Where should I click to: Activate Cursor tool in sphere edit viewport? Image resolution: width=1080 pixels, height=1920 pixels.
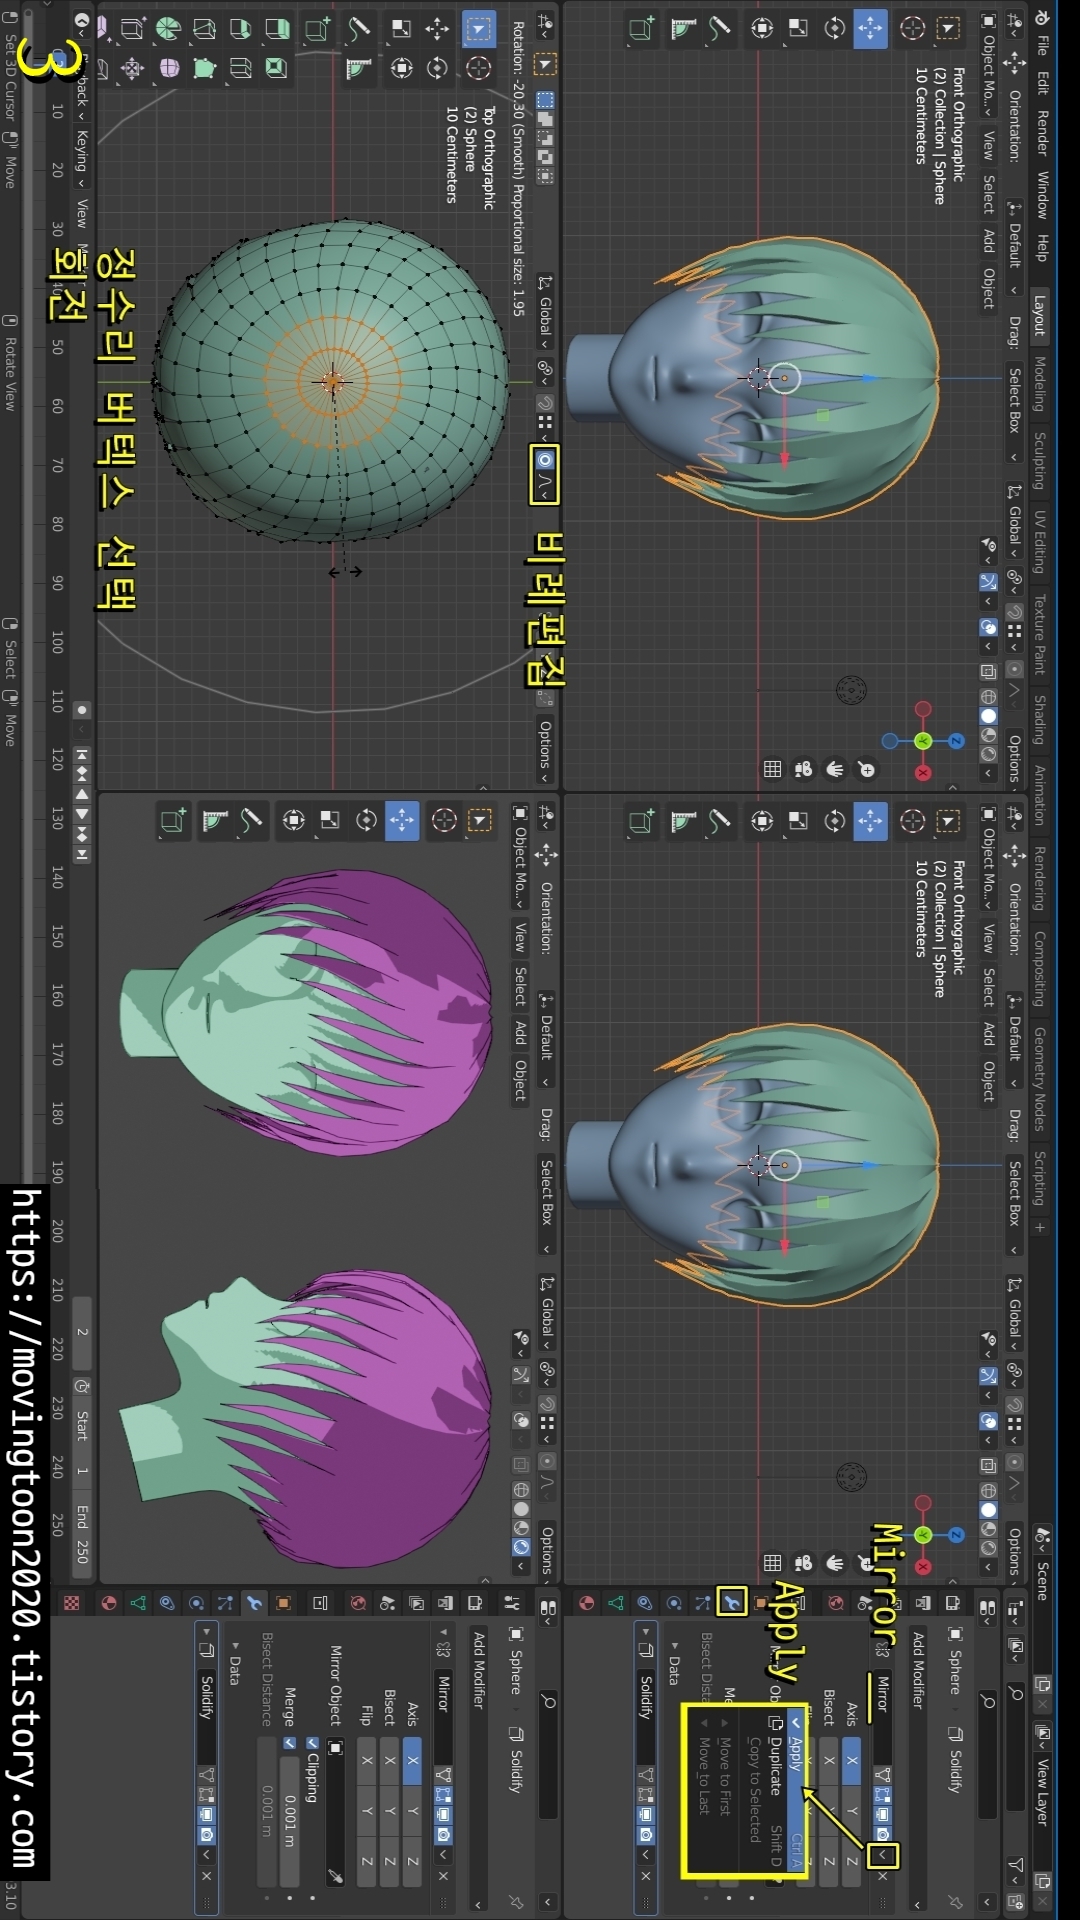pyautogui.click(x=479, y=67)
